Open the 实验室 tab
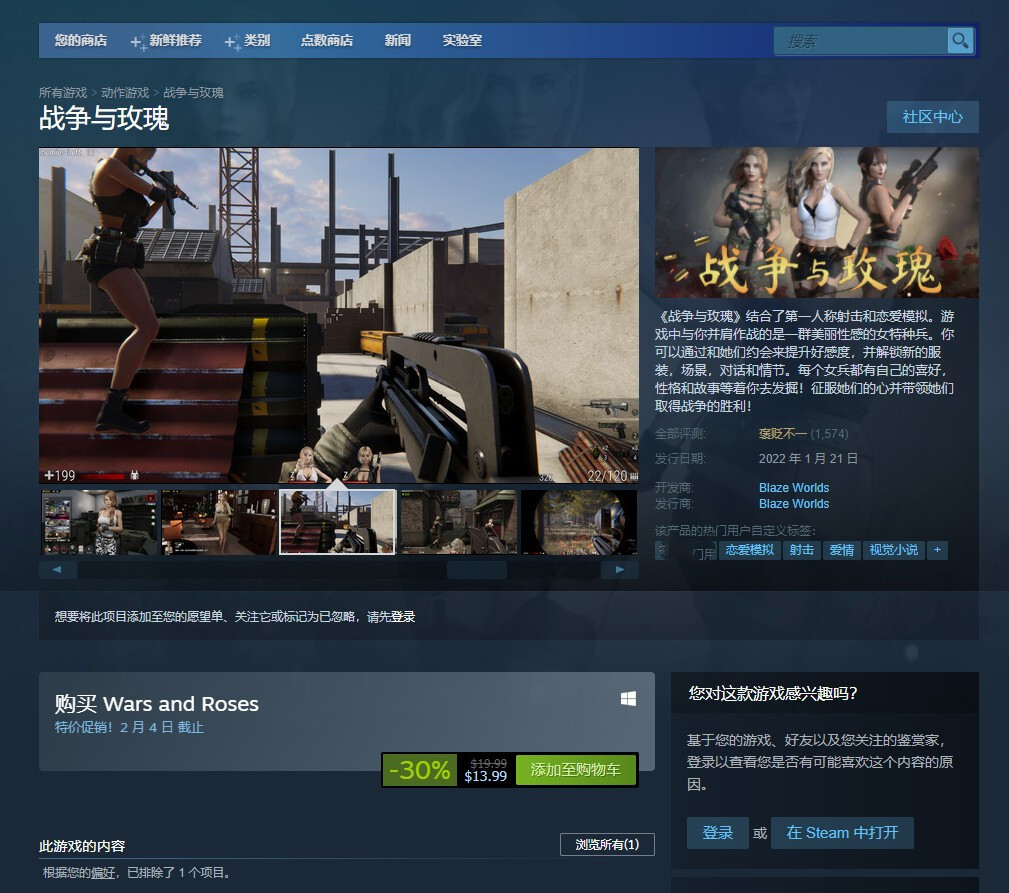1009x893 pixels. point(462,41)
